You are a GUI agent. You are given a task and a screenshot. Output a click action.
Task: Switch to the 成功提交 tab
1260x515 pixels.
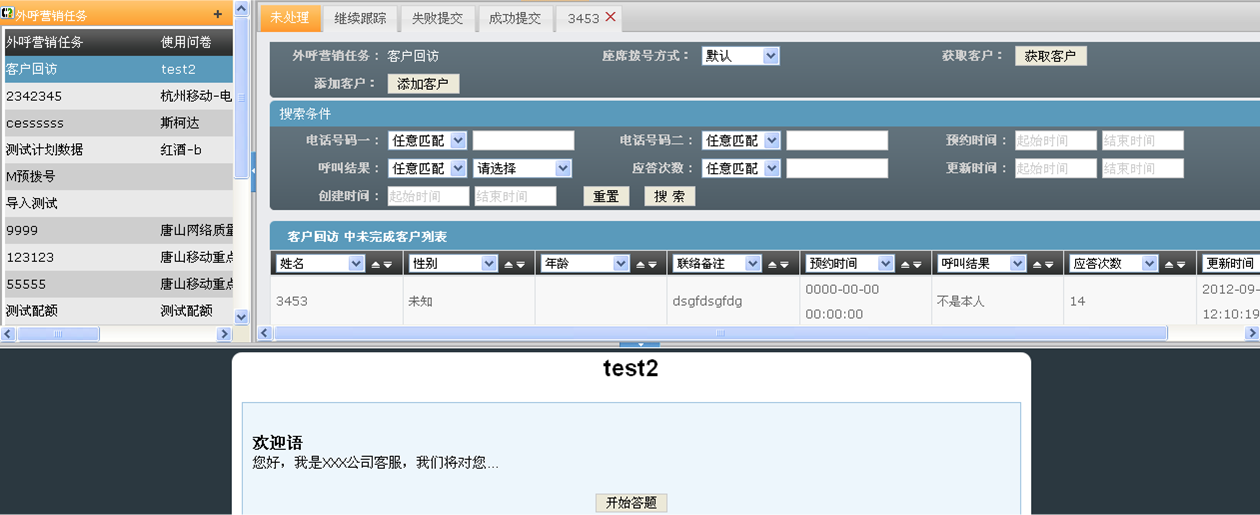(x=514, y=18)
